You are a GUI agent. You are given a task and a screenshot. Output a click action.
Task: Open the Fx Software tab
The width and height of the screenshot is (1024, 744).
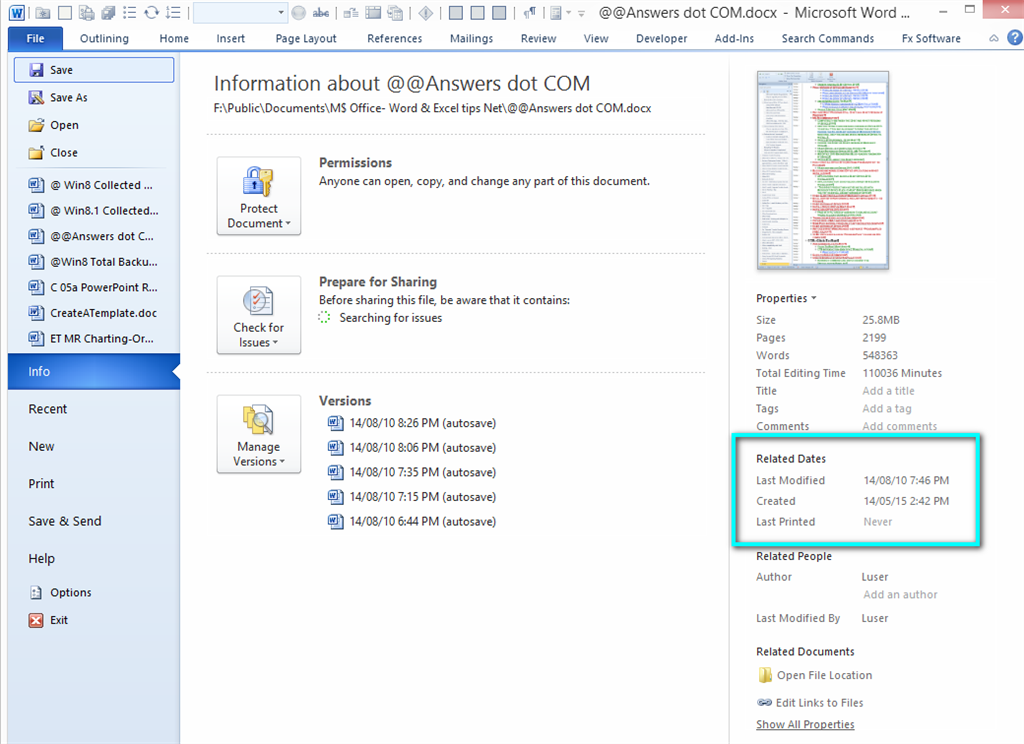(x=931, y=39)
